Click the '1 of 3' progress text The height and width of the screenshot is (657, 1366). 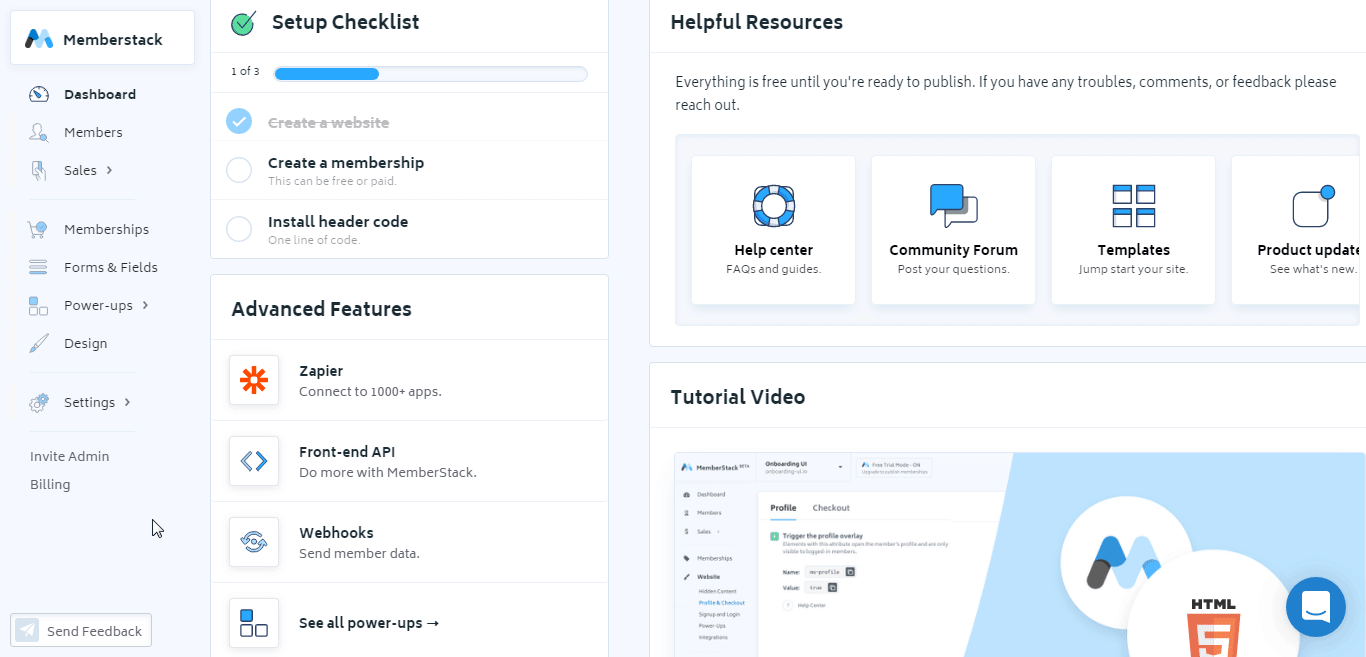coord(245,72)
